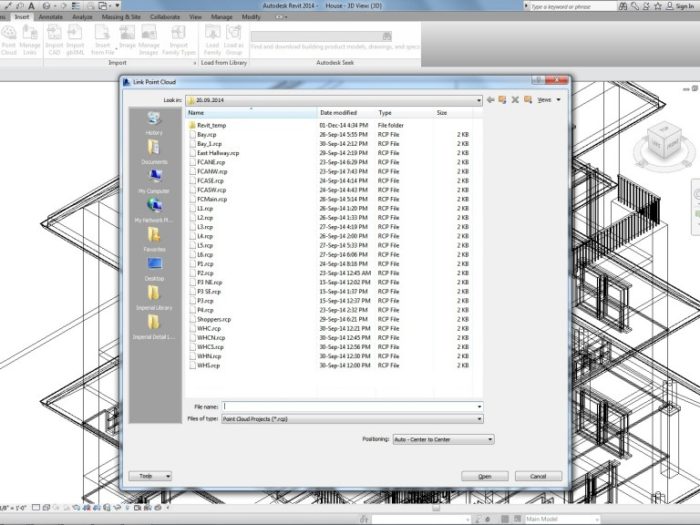Expand the File name combo box arrow

coord(479,407)
